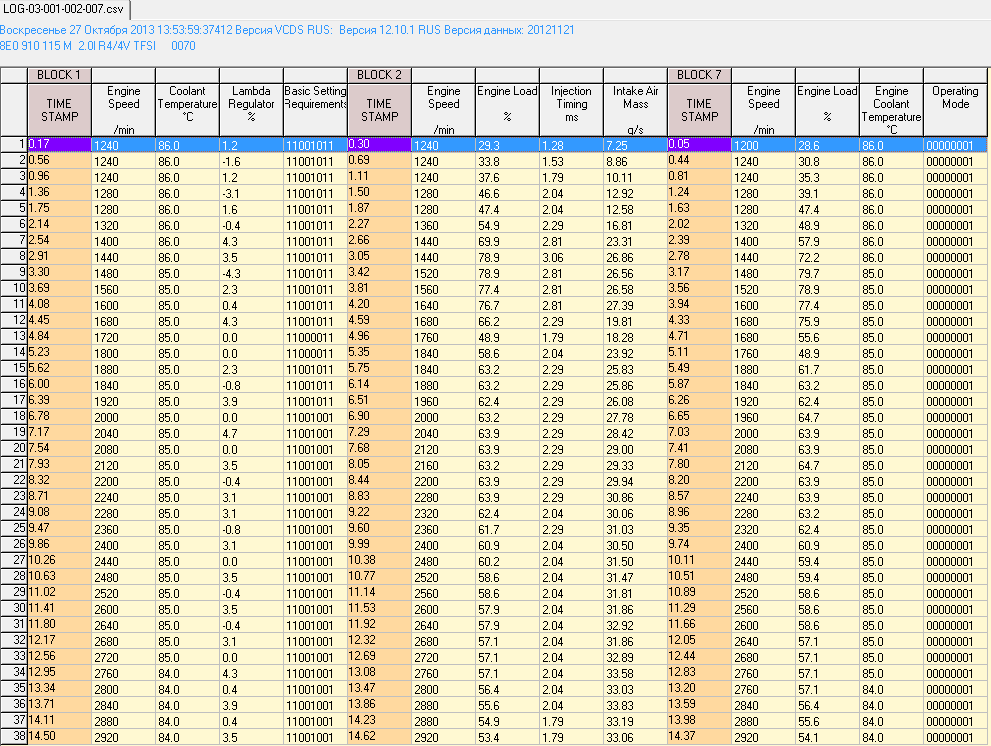Image resolution: width=991 pixels, height=746 pixels.
Task: Click the -4.3 lambda regulator cell
Action: click(251, 273)
